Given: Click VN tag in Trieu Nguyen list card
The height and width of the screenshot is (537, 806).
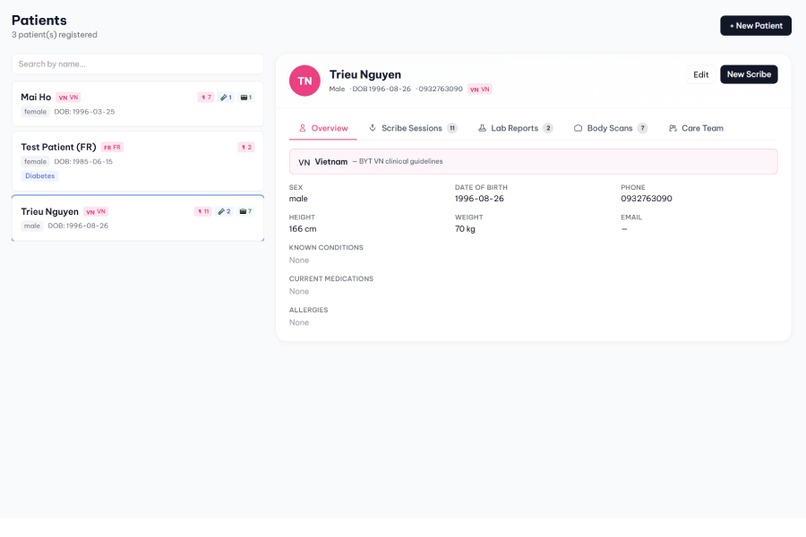Looking at the screenshot, I should click(96, 212).
